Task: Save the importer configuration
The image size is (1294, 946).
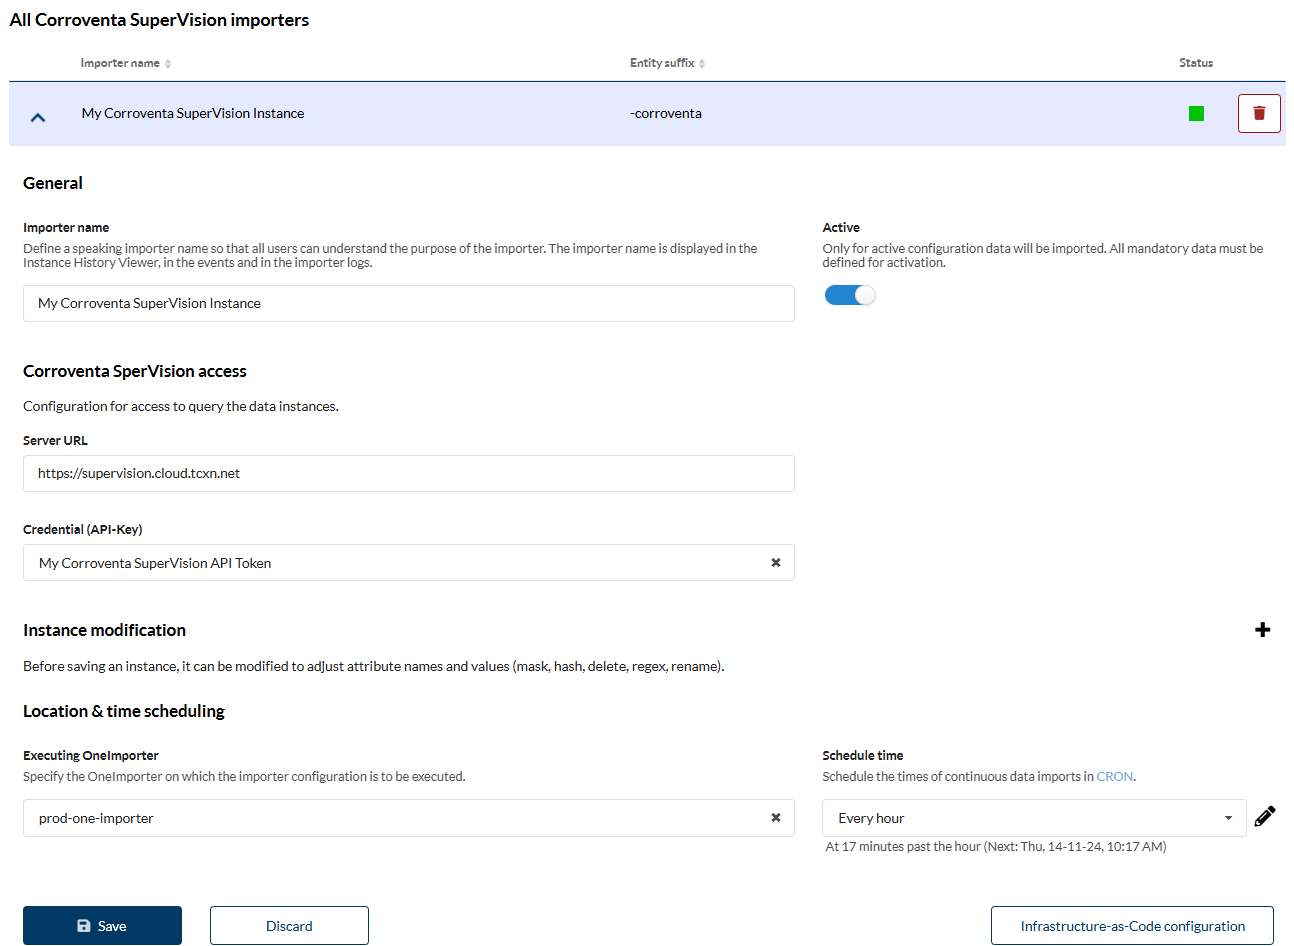Action: 102,926
